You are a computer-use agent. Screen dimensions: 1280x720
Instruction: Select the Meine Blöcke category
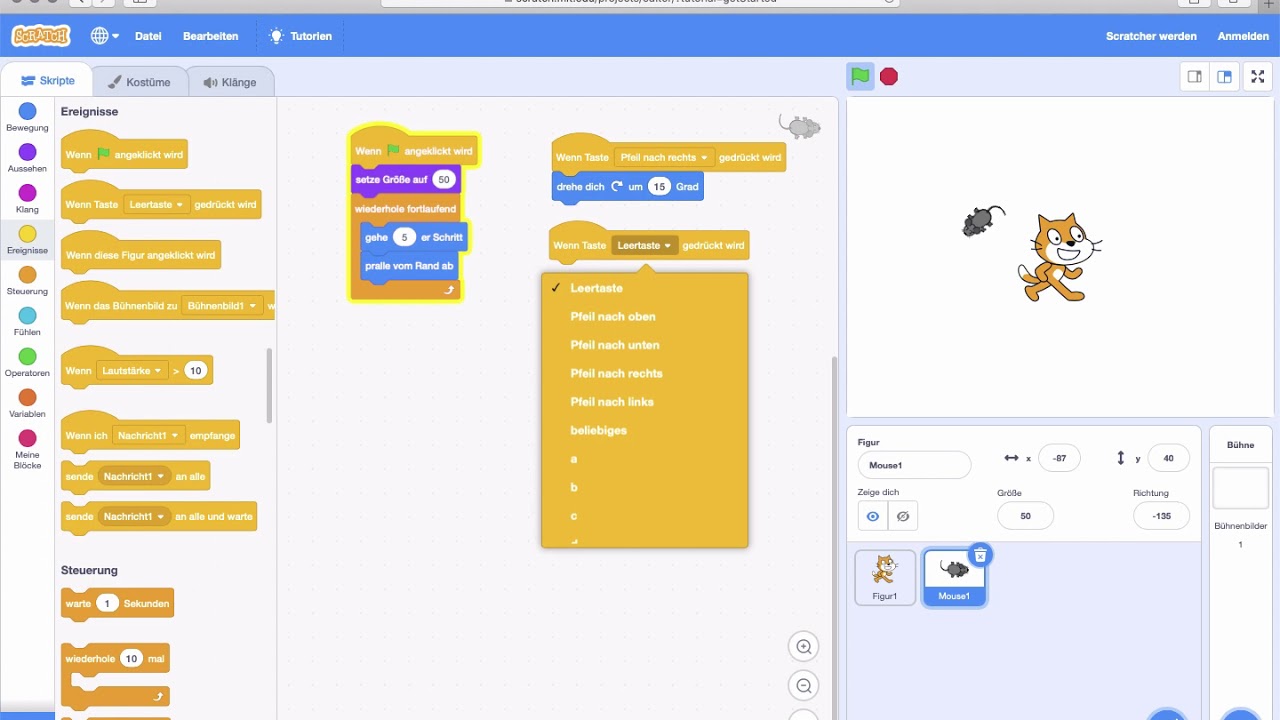click(x=27, y=449)
